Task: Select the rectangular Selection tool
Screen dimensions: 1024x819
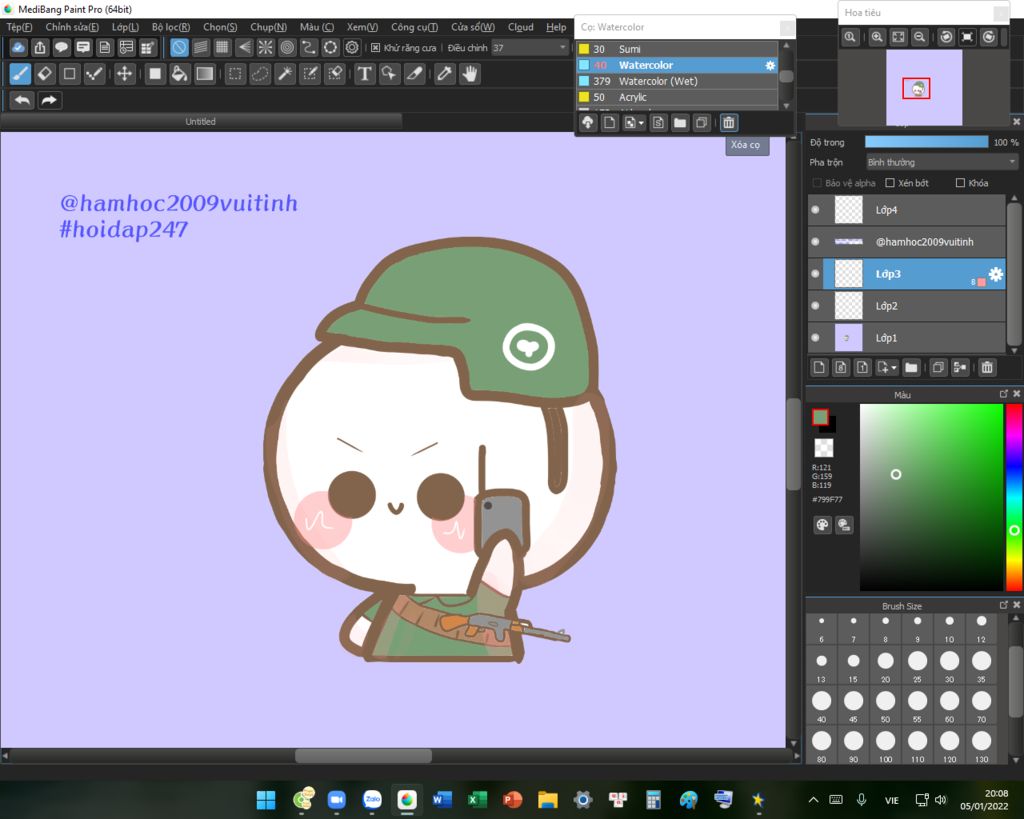Action: click(235, 74)
